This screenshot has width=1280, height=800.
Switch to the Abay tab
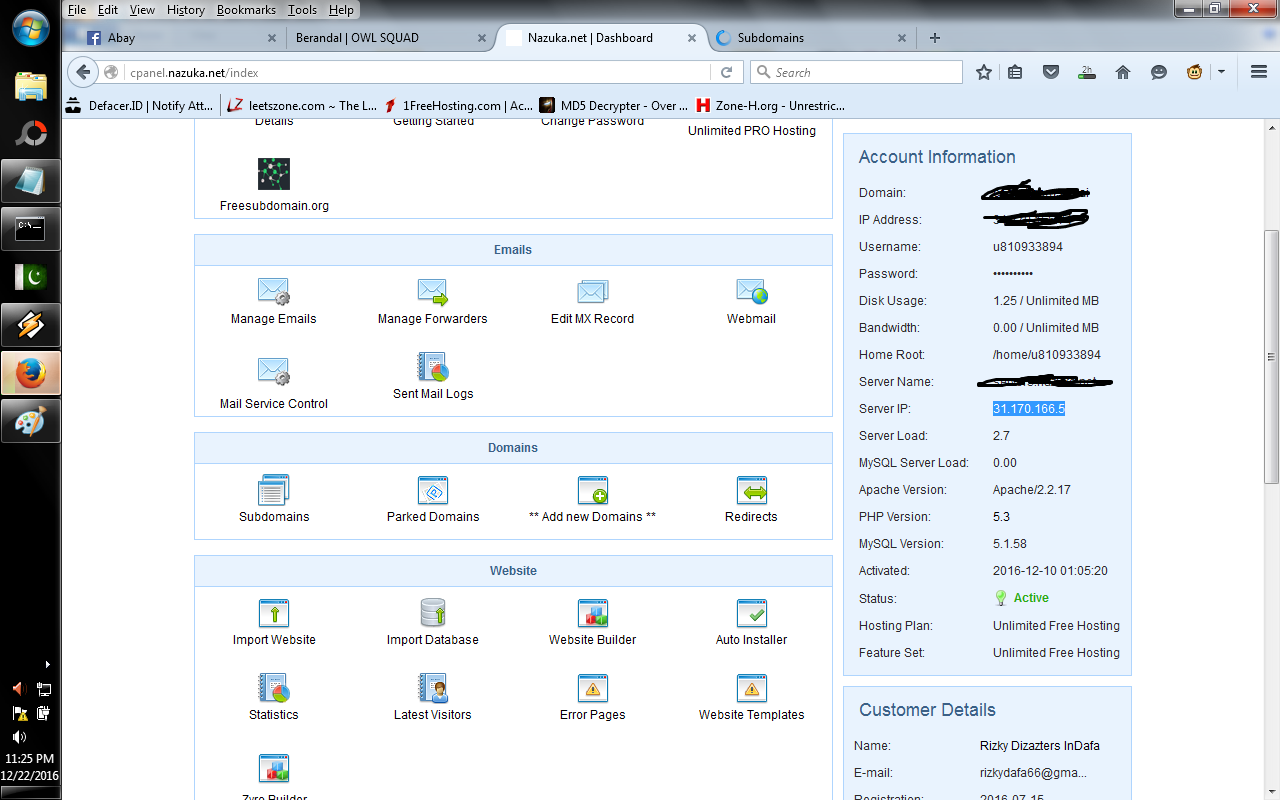pos(182,38)
